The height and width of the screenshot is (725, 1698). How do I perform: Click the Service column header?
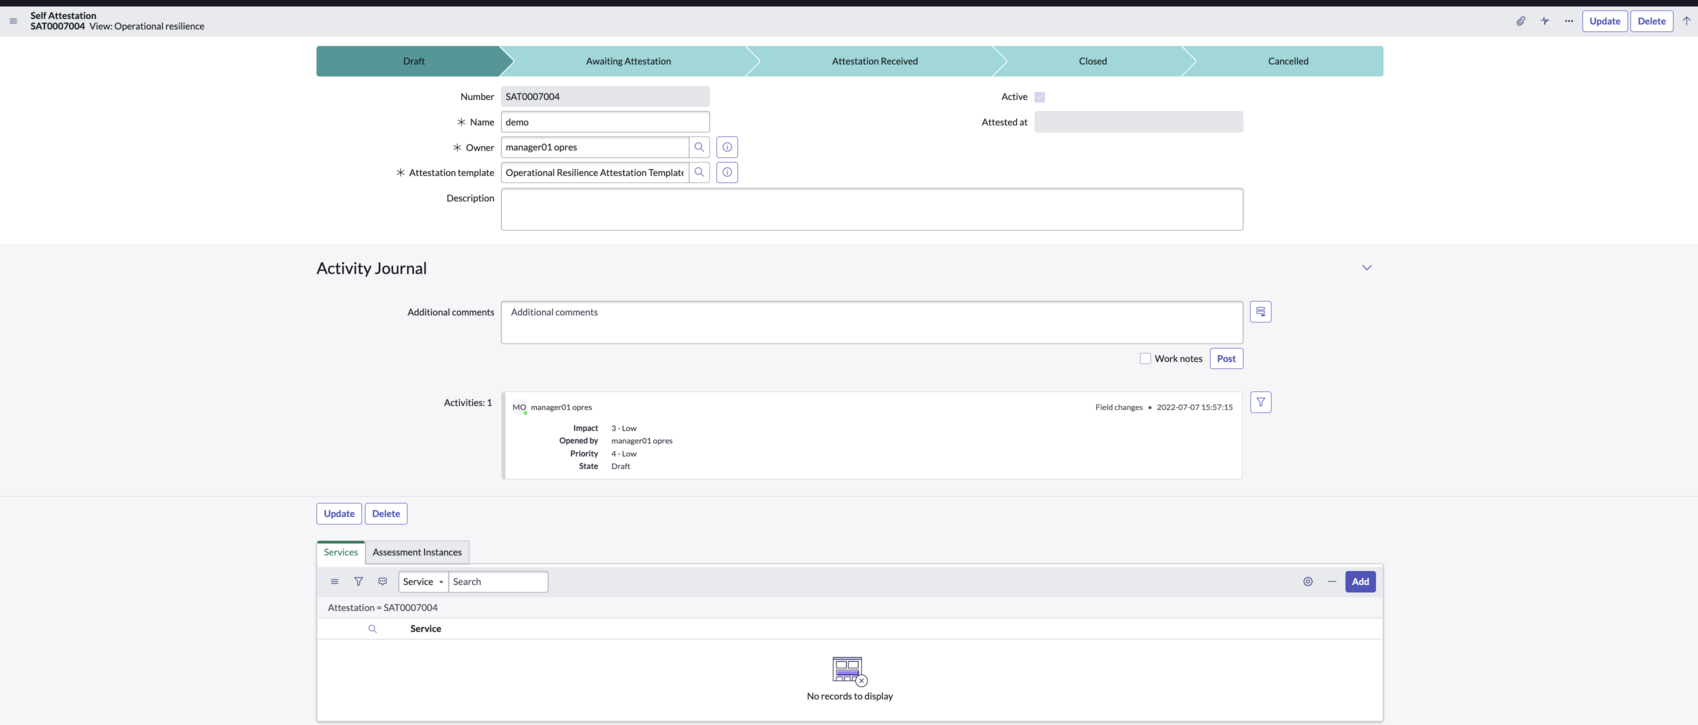(425, 629)
